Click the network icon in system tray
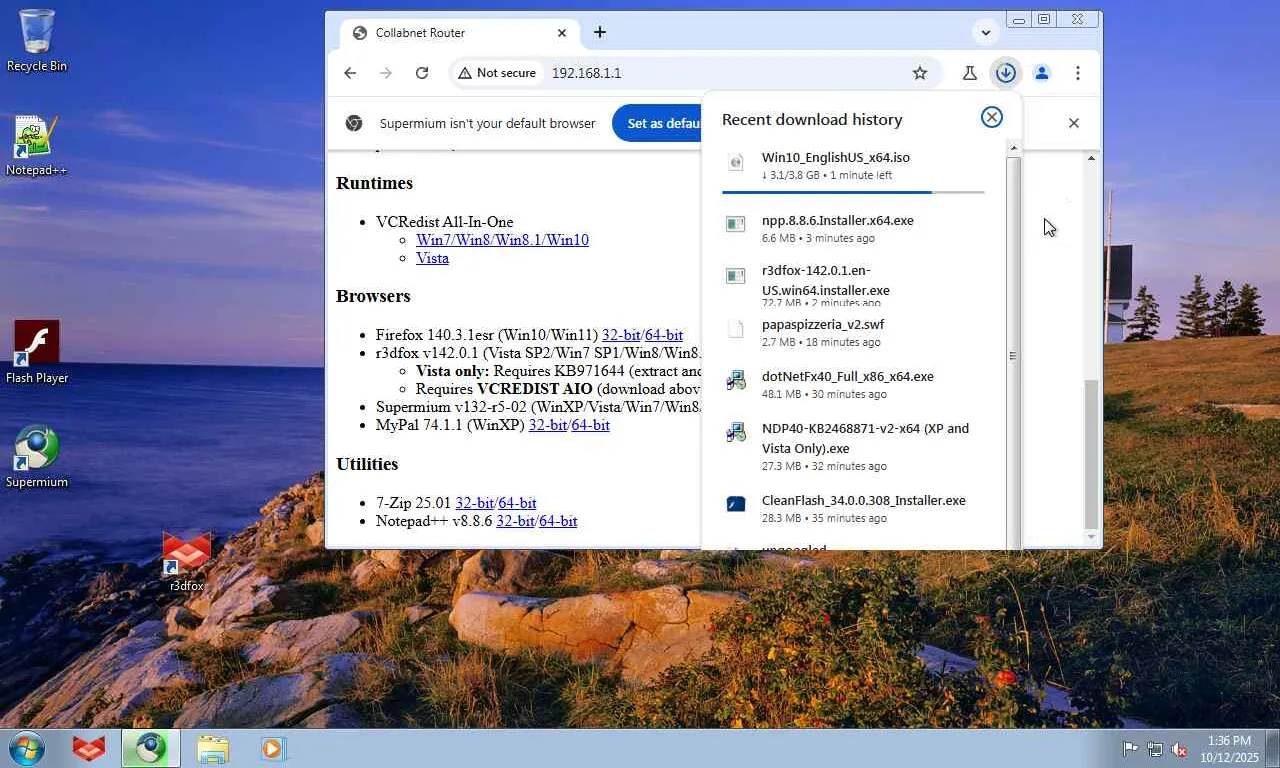Viewport: 1280px width, 768px height. [1155, 749]
